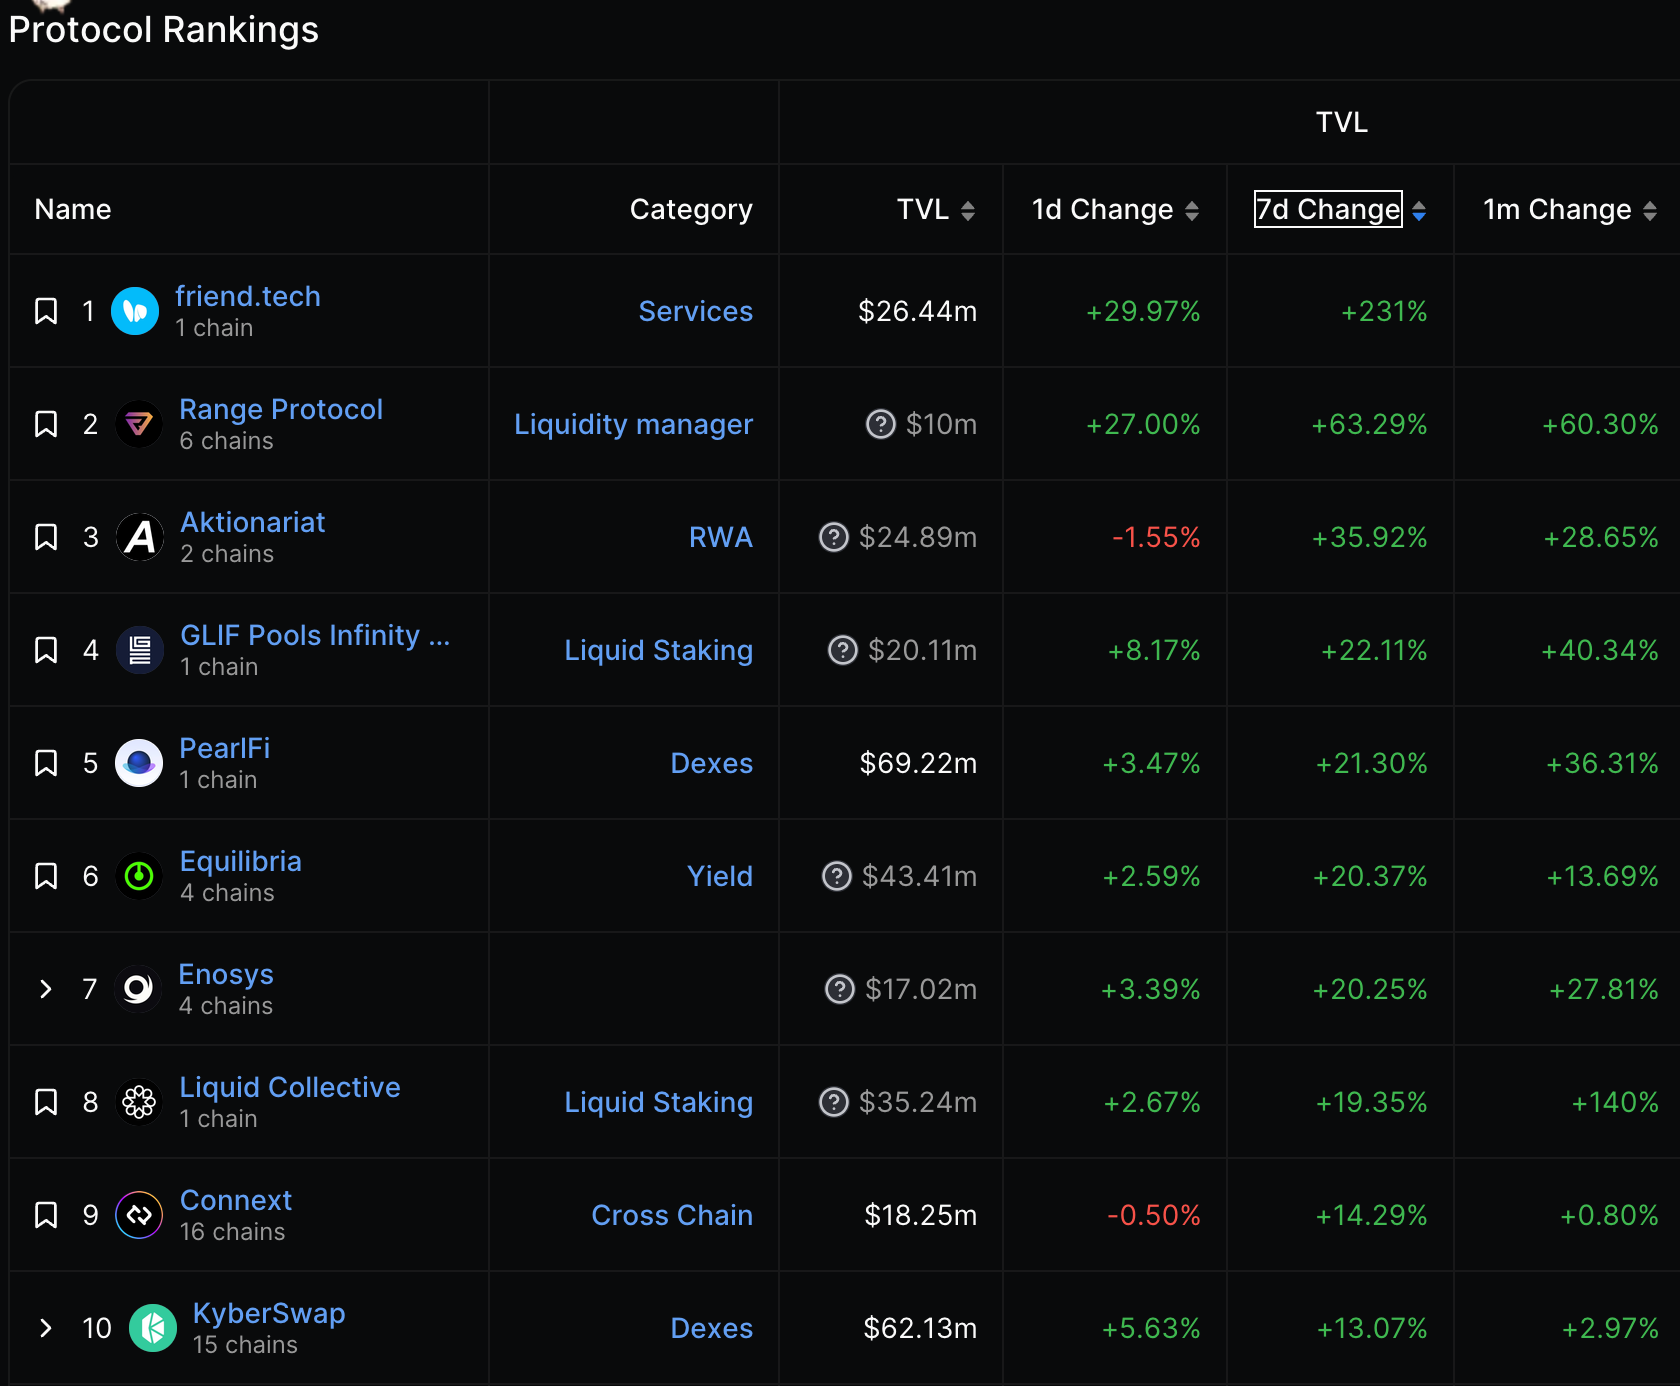Open Liquid Staking category for Liquid Collective
Viewport: 1680px width, 1386px height.
[x=659, y=1102]
